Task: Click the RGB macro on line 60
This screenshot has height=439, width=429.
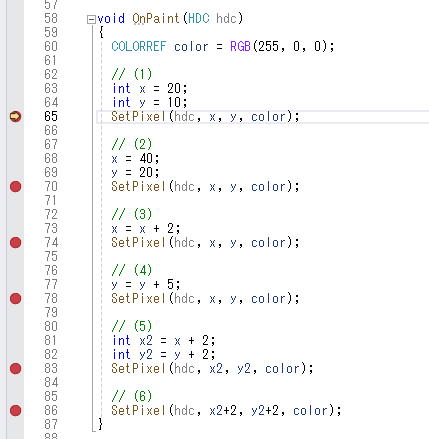Action: pyautogui.click(x=240, y=46)
